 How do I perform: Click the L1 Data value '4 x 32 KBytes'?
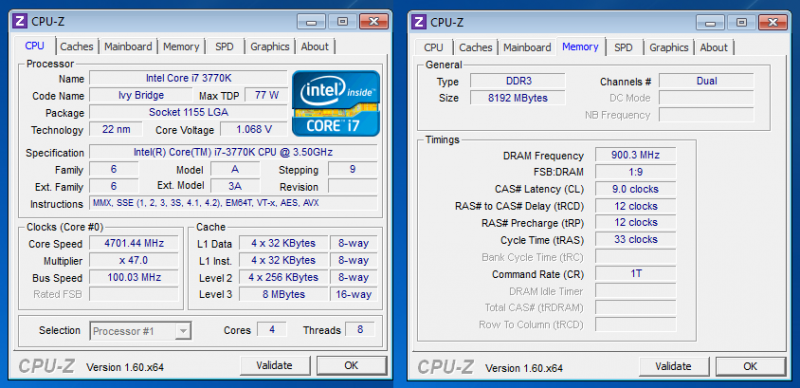283,243
